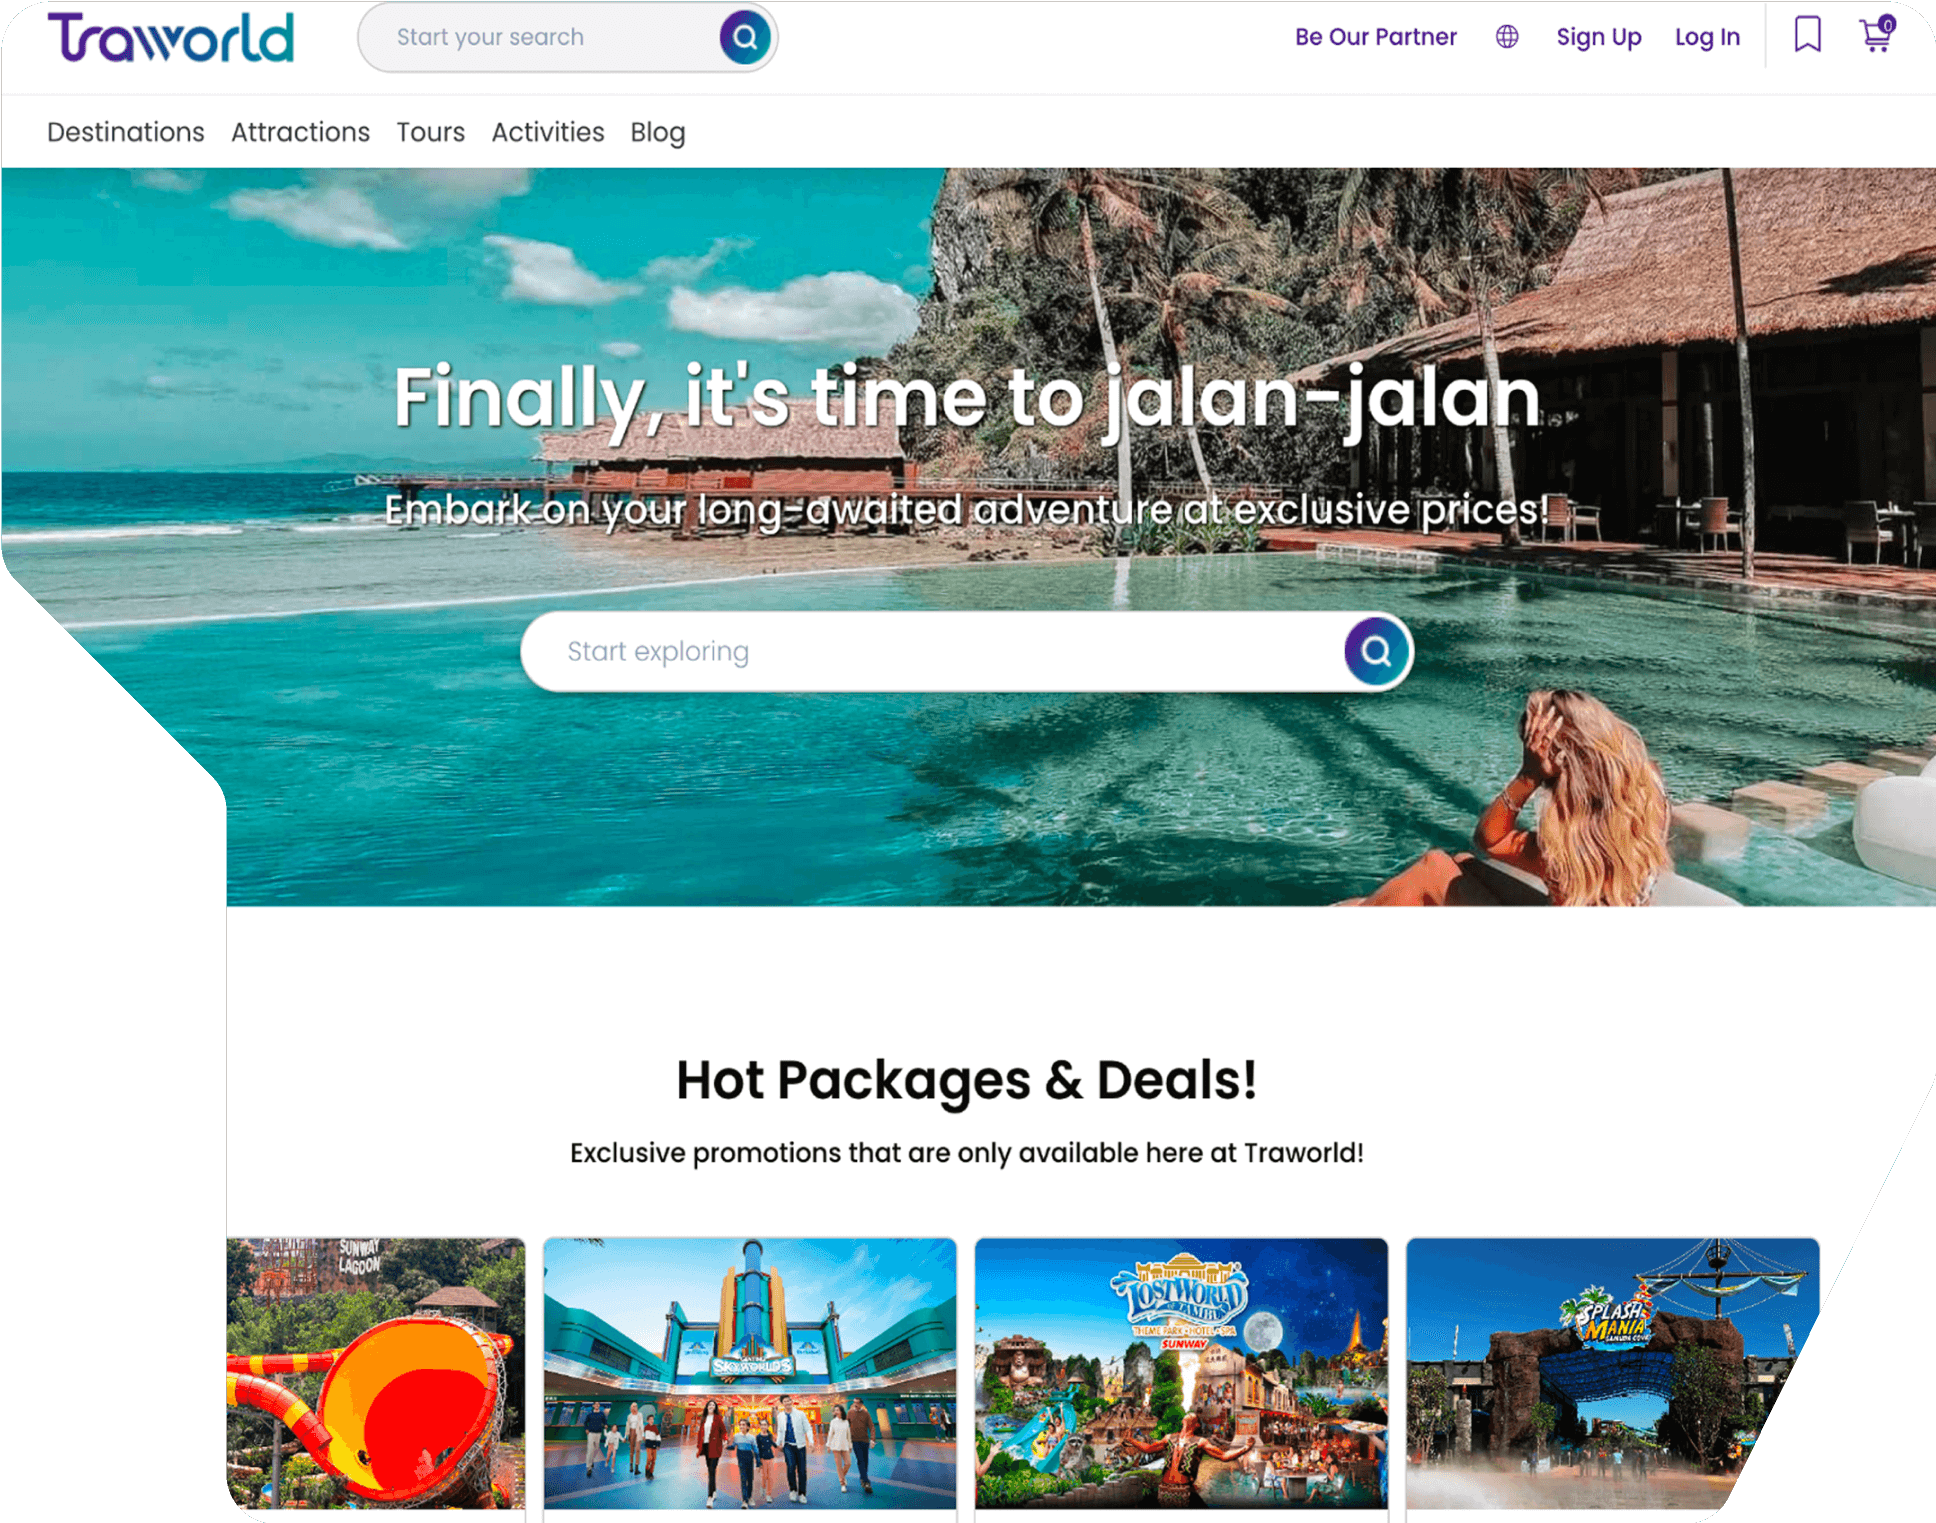Click the hero search magnifier button
The image size is (1936, 1523).
pos(1376,652)
